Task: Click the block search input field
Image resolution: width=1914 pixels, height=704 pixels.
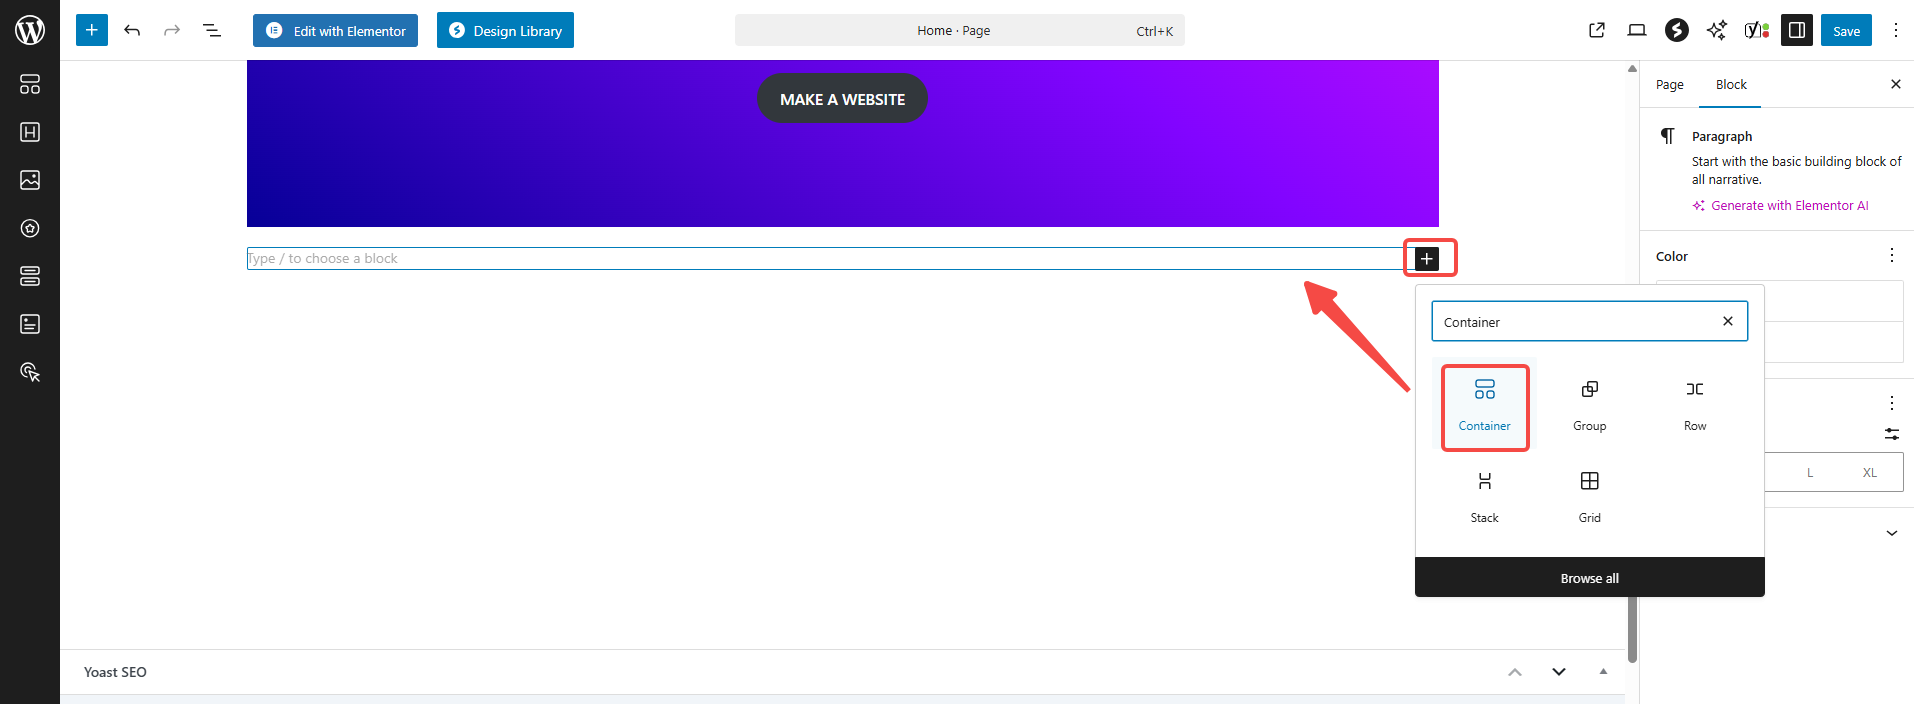Action: [x=1575, y=322]
